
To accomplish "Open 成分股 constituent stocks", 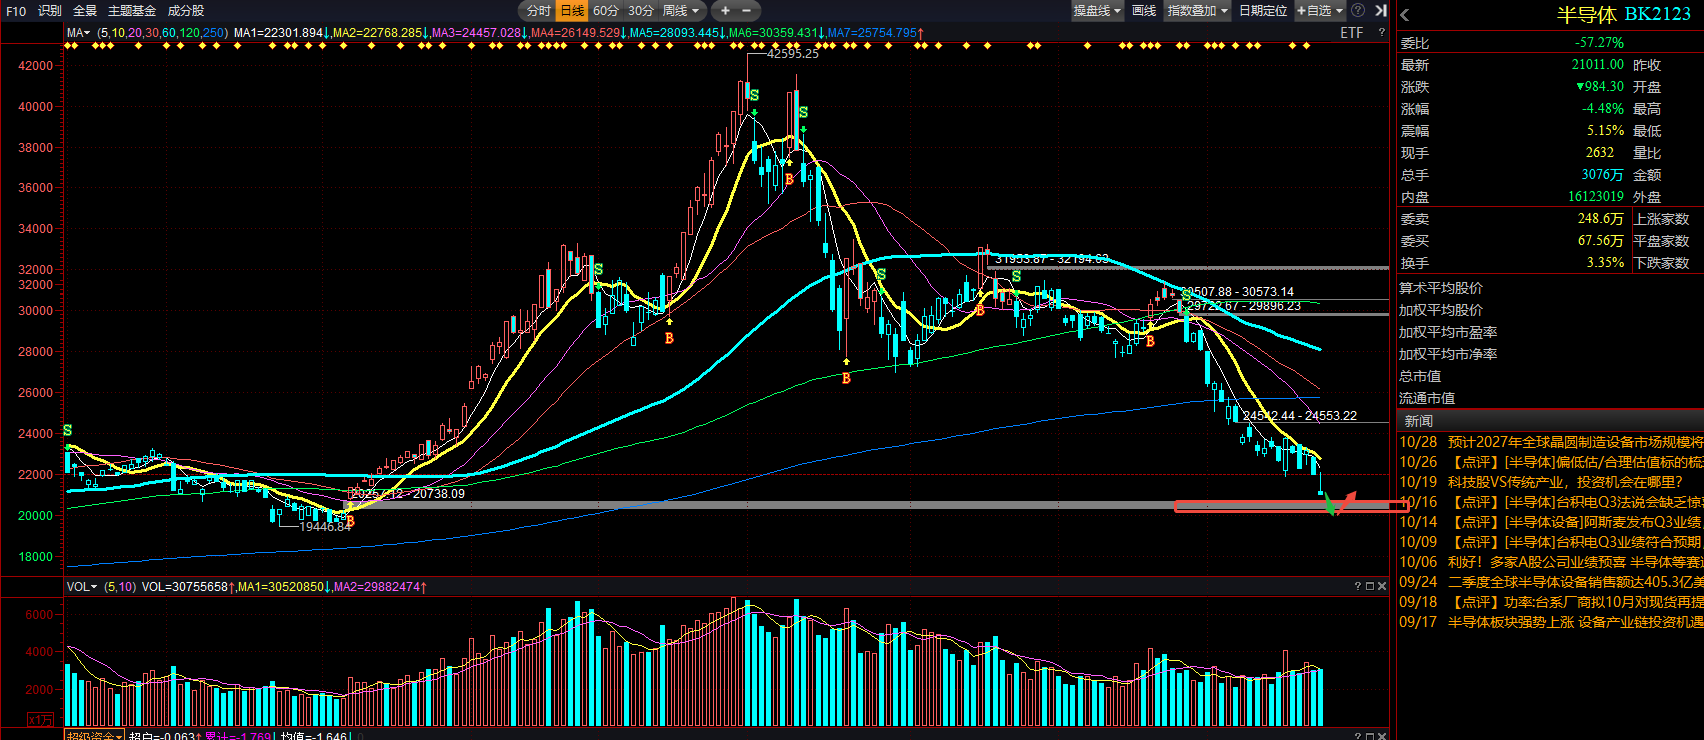I will click(186, 10).
